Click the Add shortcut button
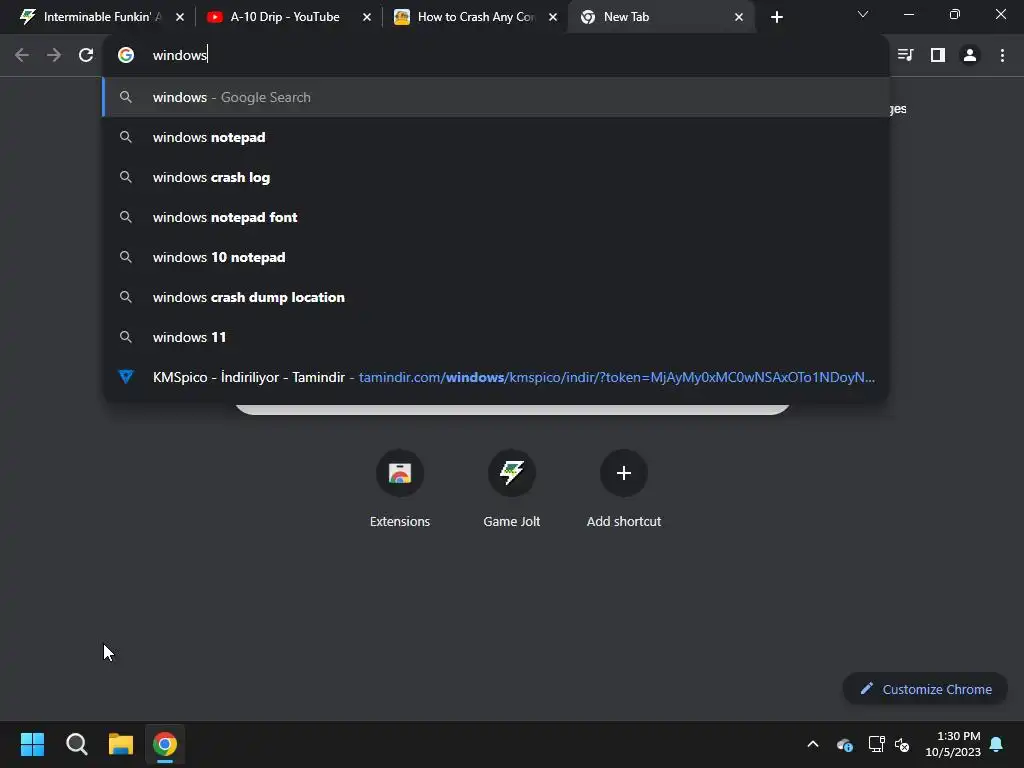This screenshot has height=768, width=1024. (x=624, y=489)
